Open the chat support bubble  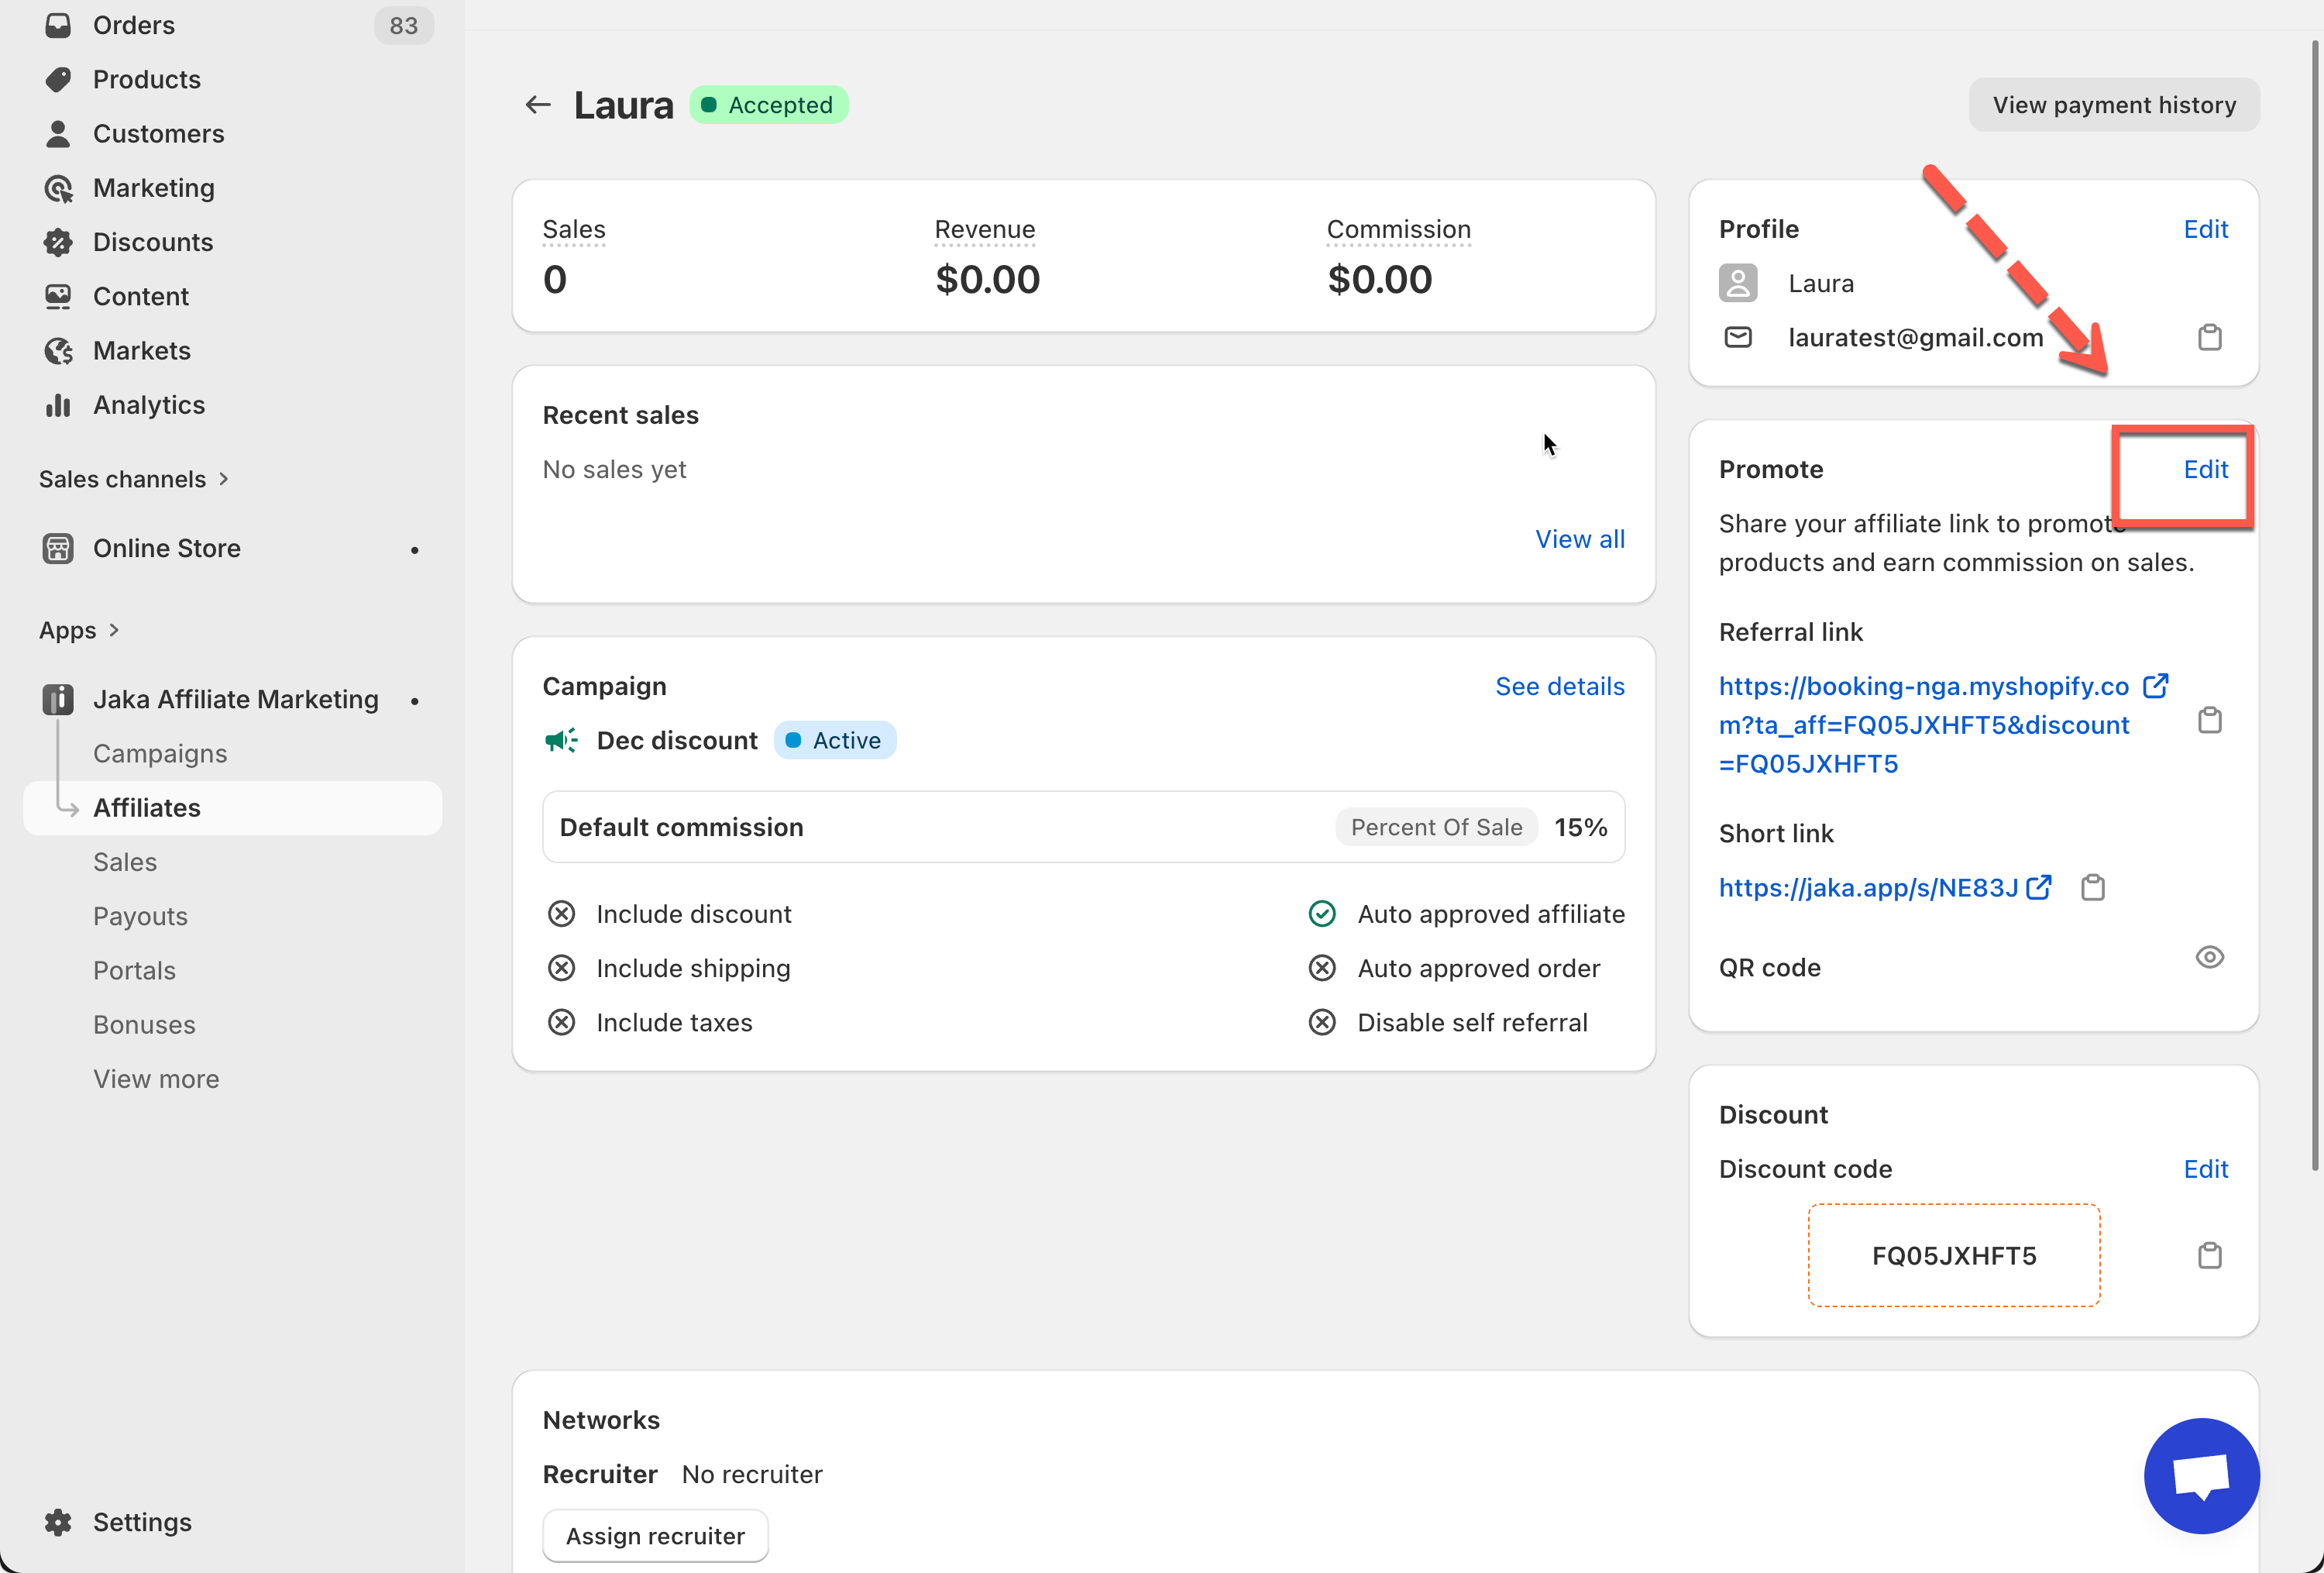tap(2201, 1476)
